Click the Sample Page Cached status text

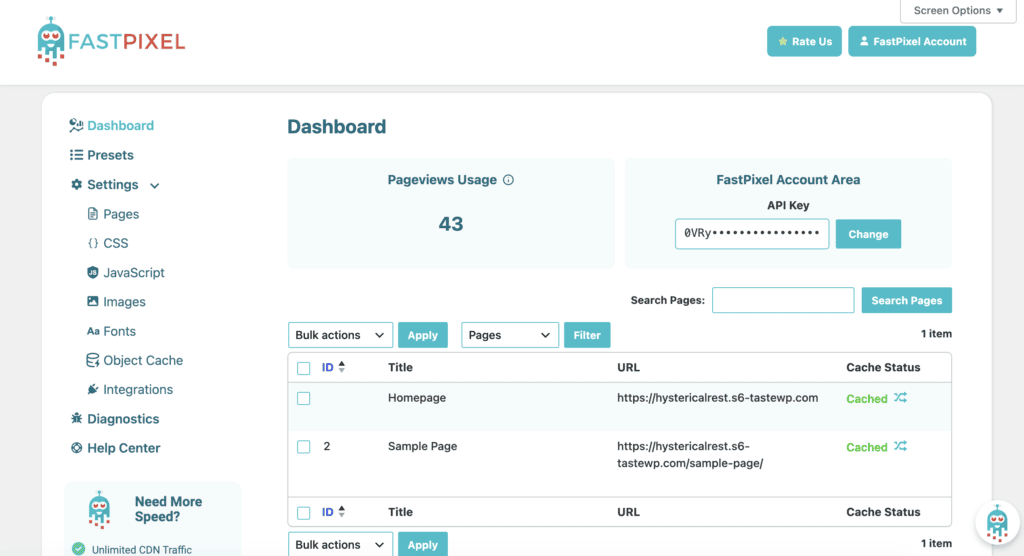[x=867, y=448]
